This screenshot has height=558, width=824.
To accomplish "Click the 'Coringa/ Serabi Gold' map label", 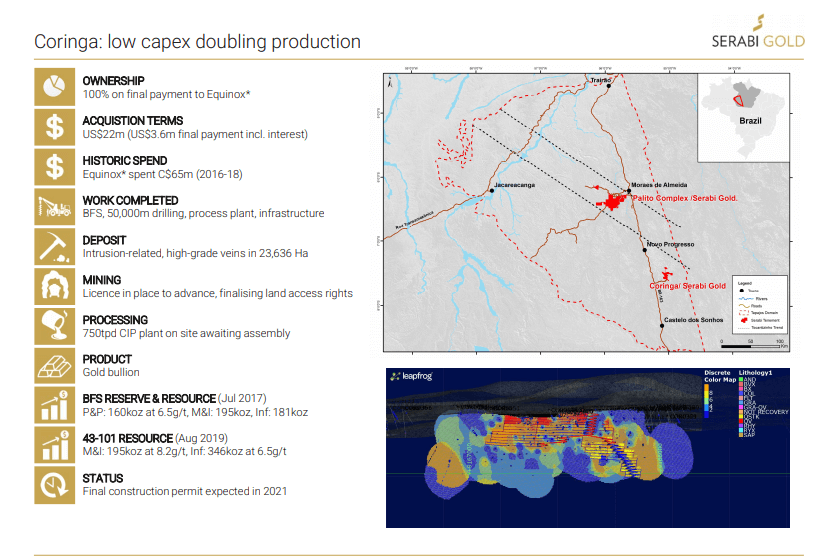I will click(x=687, y=286).
